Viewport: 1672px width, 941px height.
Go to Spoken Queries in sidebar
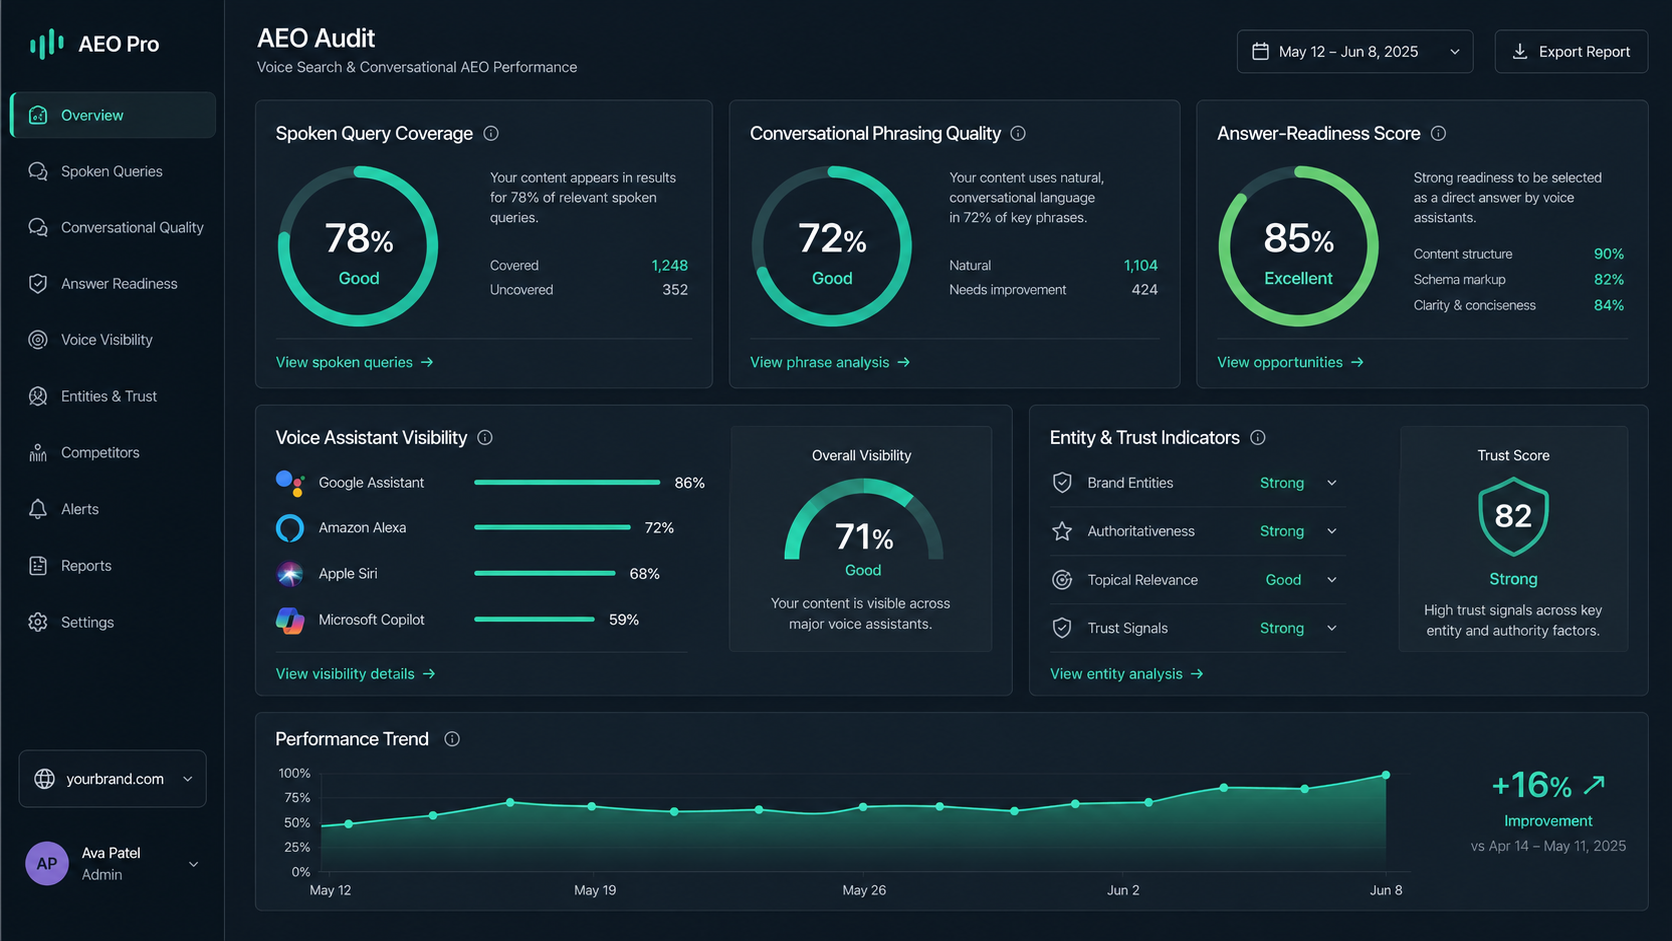[x=113, y=171]
